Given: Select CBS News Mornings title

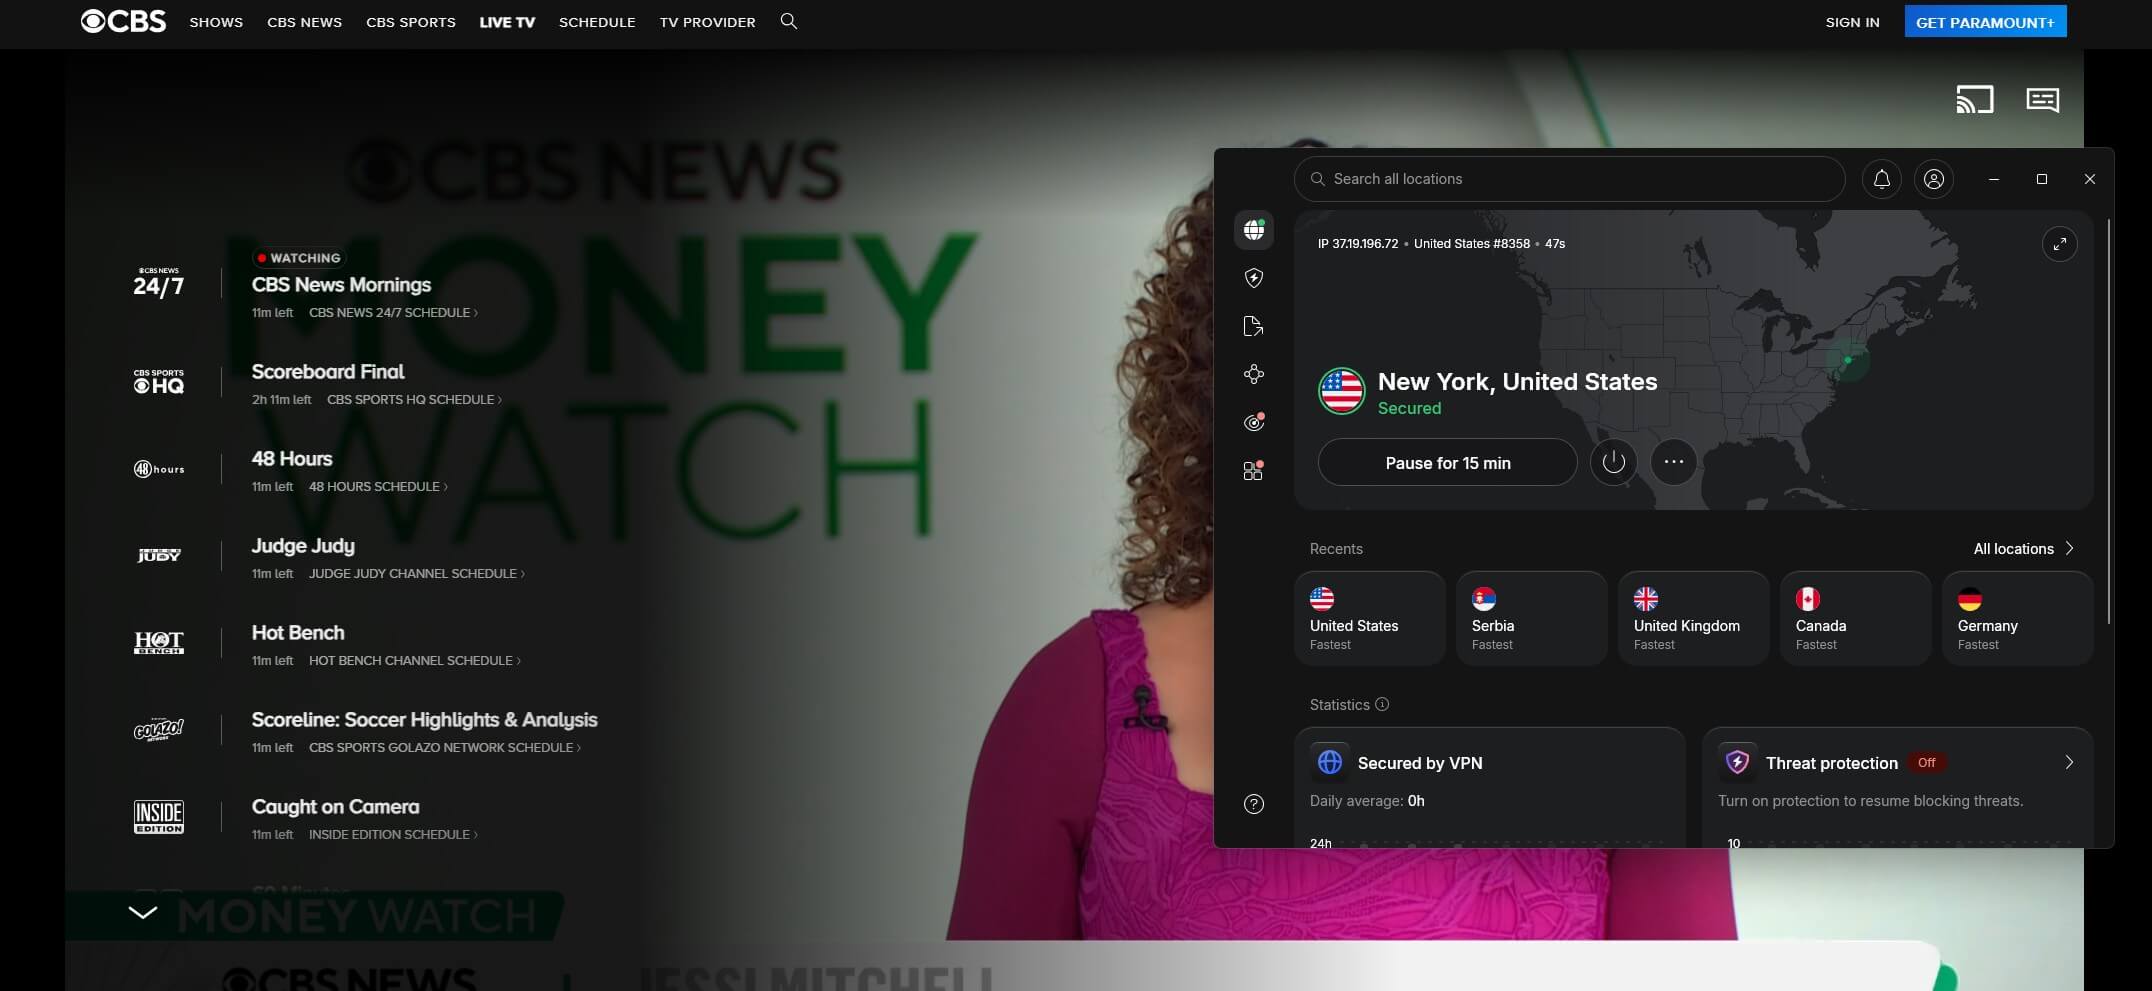Looking at the screenshot, I should [x=341, y=285].
